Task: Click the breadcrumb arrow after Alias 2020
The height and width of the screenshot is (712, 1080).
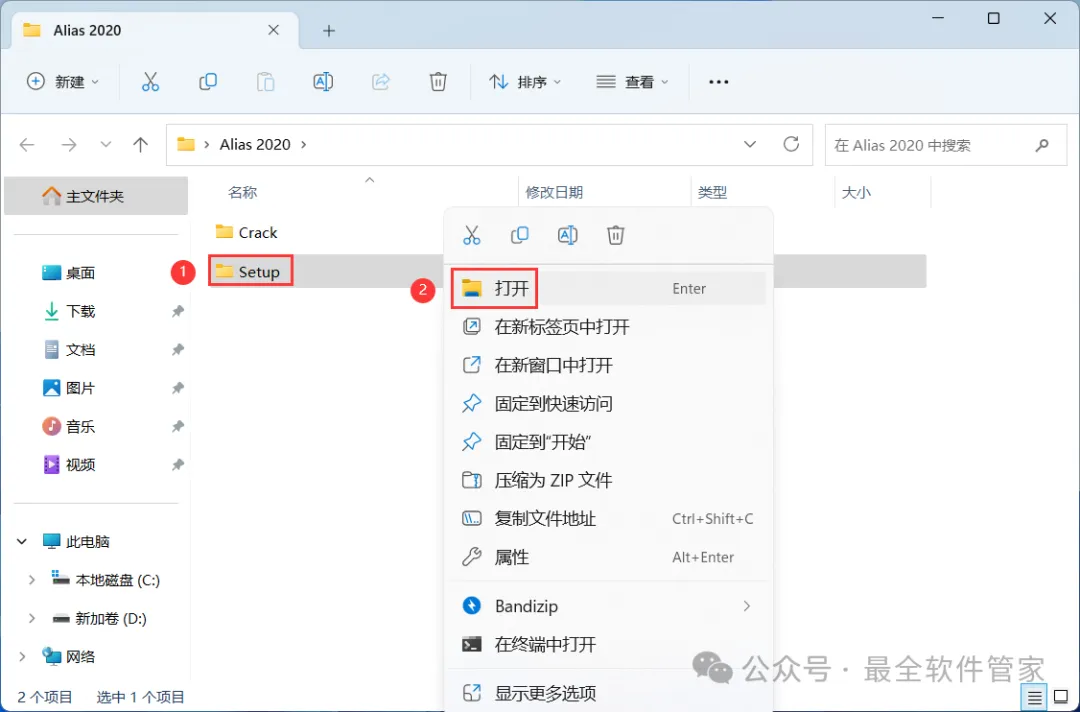Action: click(x=304, y=145)
